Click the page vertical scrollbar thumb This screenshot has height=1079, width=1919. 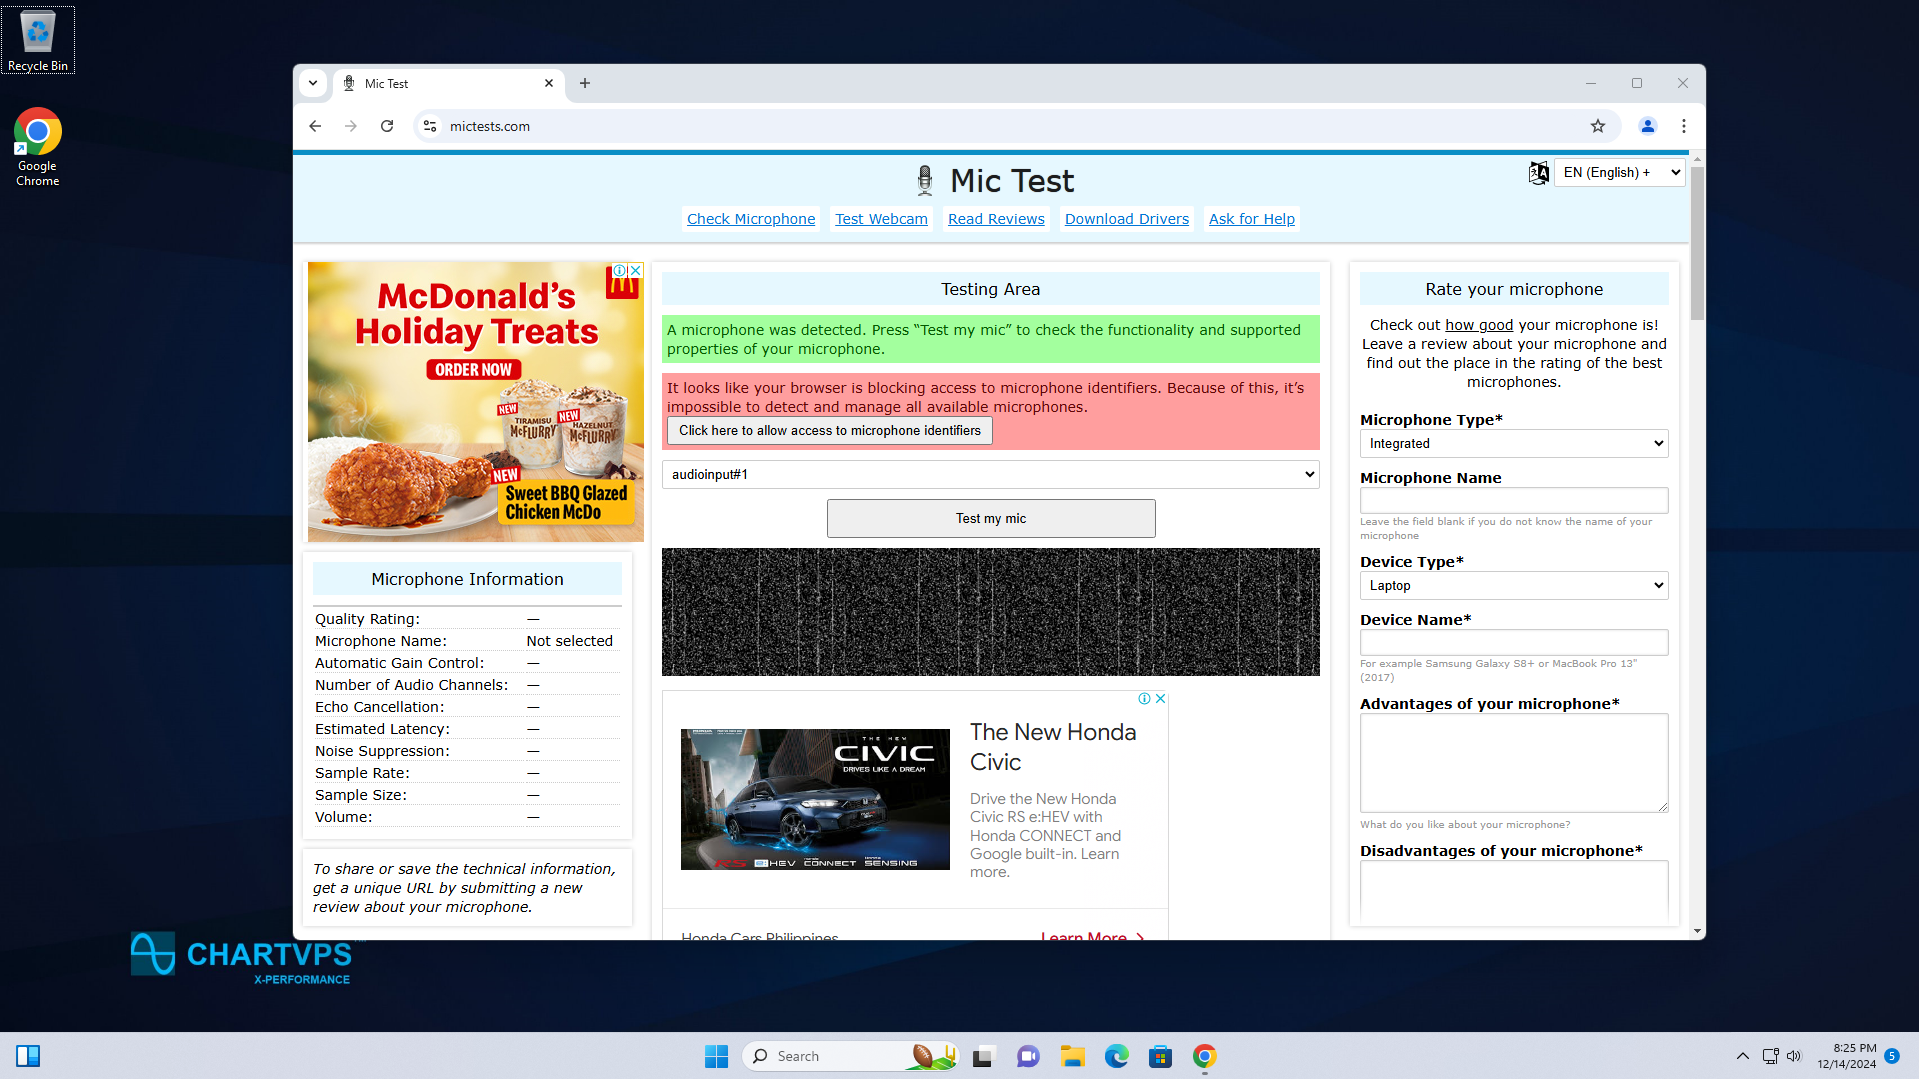pos(1698,244)
